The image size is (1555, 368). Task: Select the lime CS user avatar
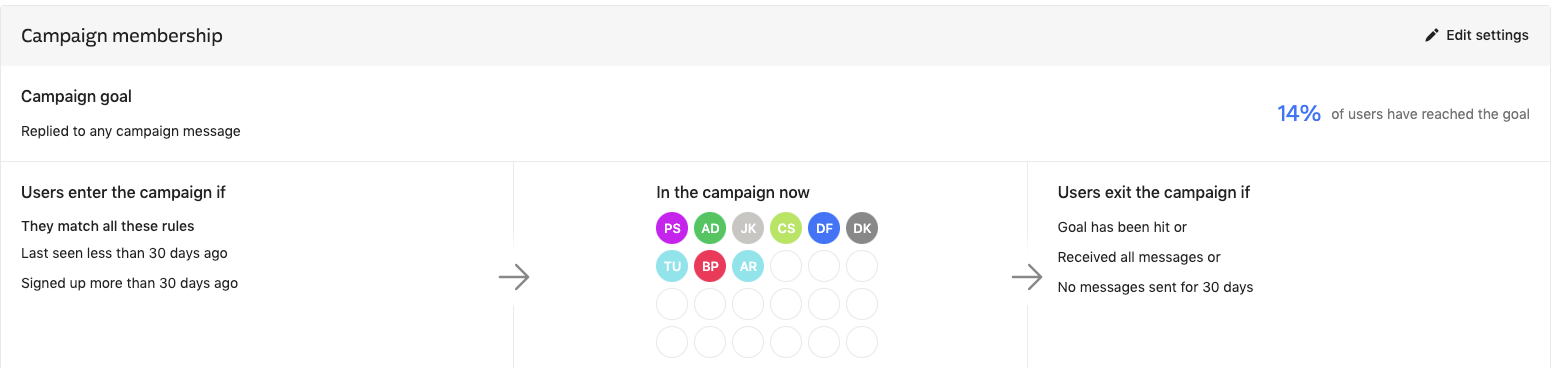[x=786, y=228]
